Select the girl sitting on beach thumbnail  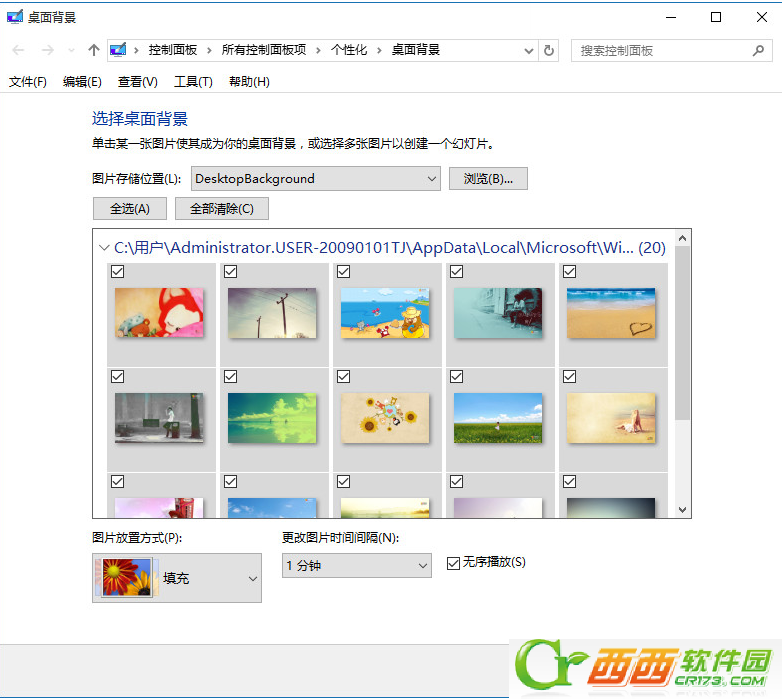(611, 418)
